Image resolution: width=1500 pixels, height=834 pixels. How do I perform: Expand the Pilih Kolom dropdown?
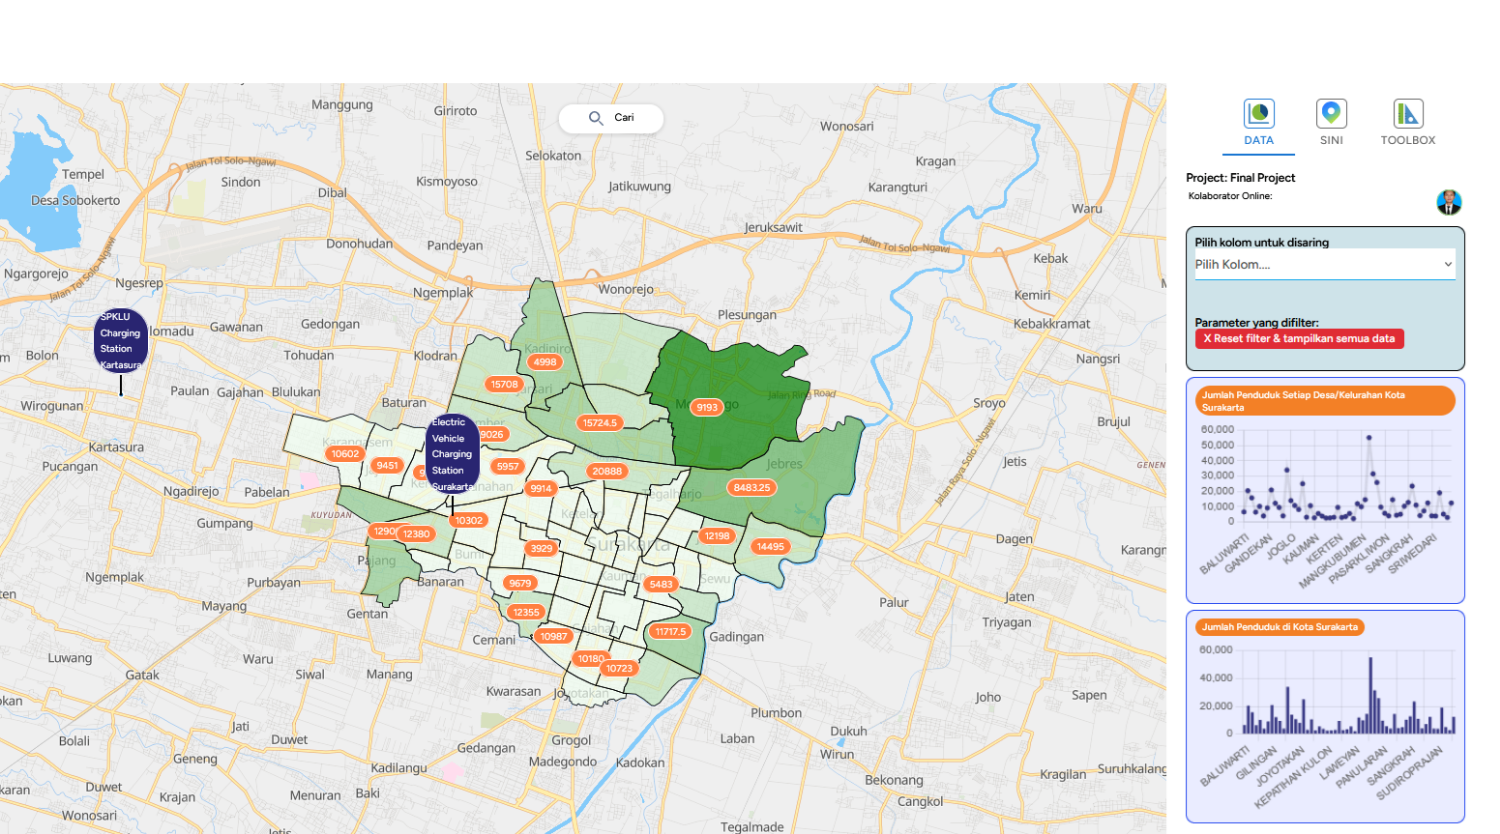pos(1323,265)
